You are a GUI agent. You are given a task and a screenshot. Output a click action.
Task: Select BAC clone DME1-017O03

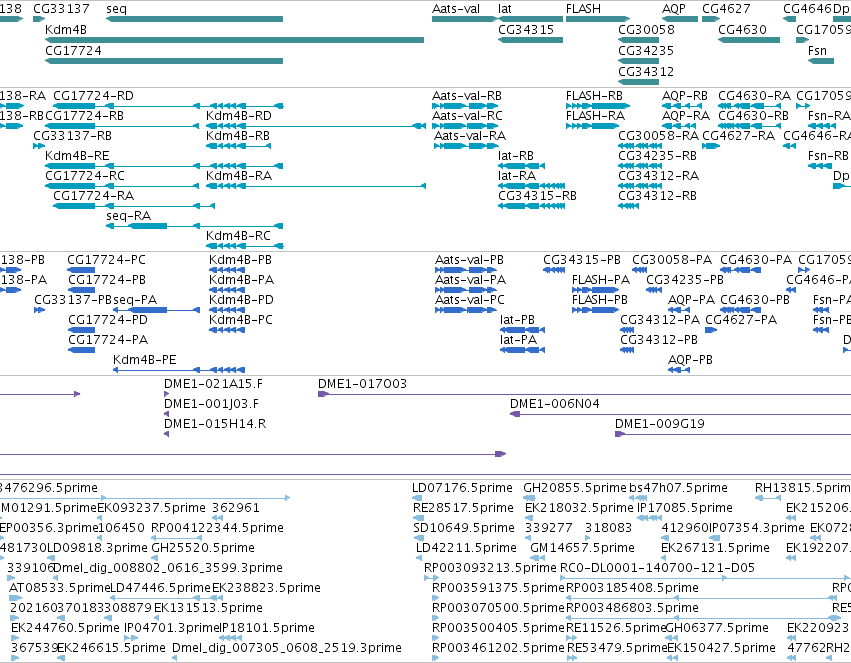[x=363, y=384]
